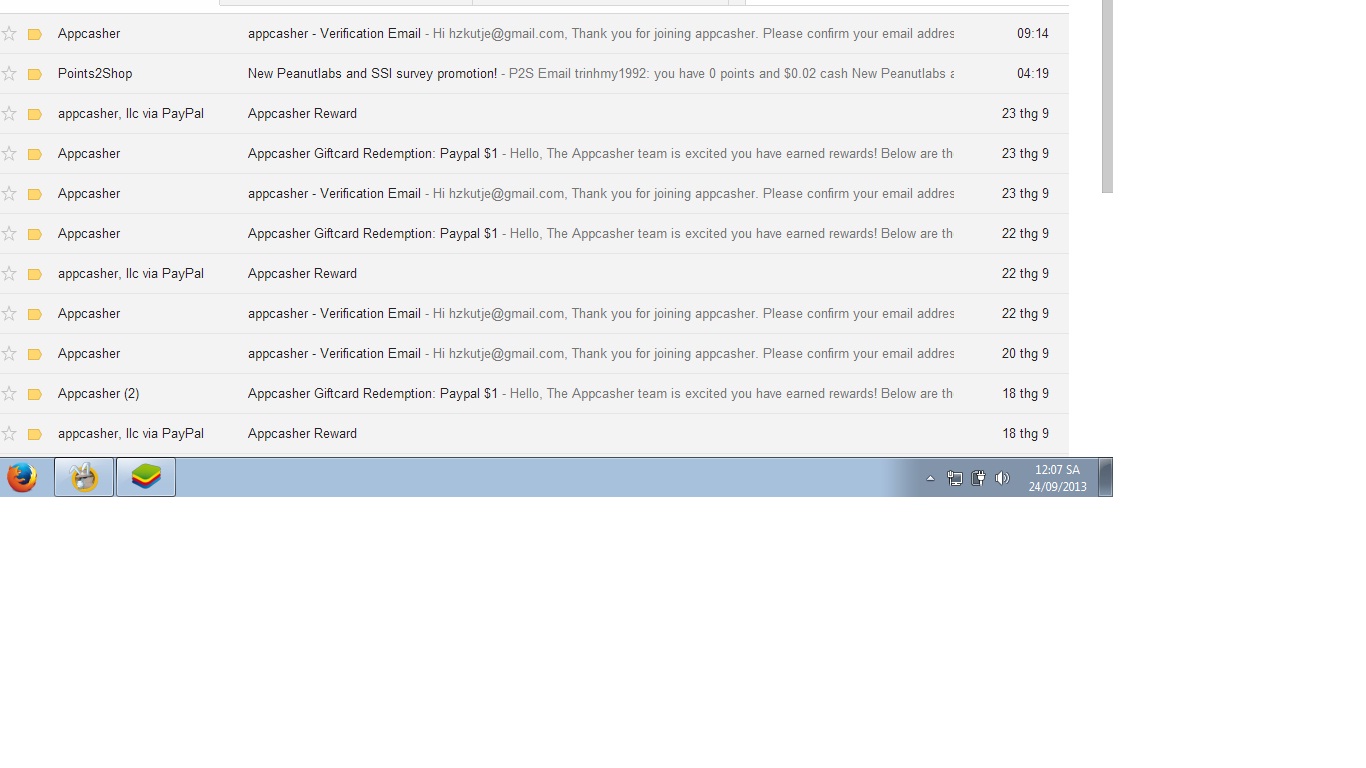
Task: Open subject 'New Peanutlabs and SSI survey promotion!'
Action: pos(372,73)
